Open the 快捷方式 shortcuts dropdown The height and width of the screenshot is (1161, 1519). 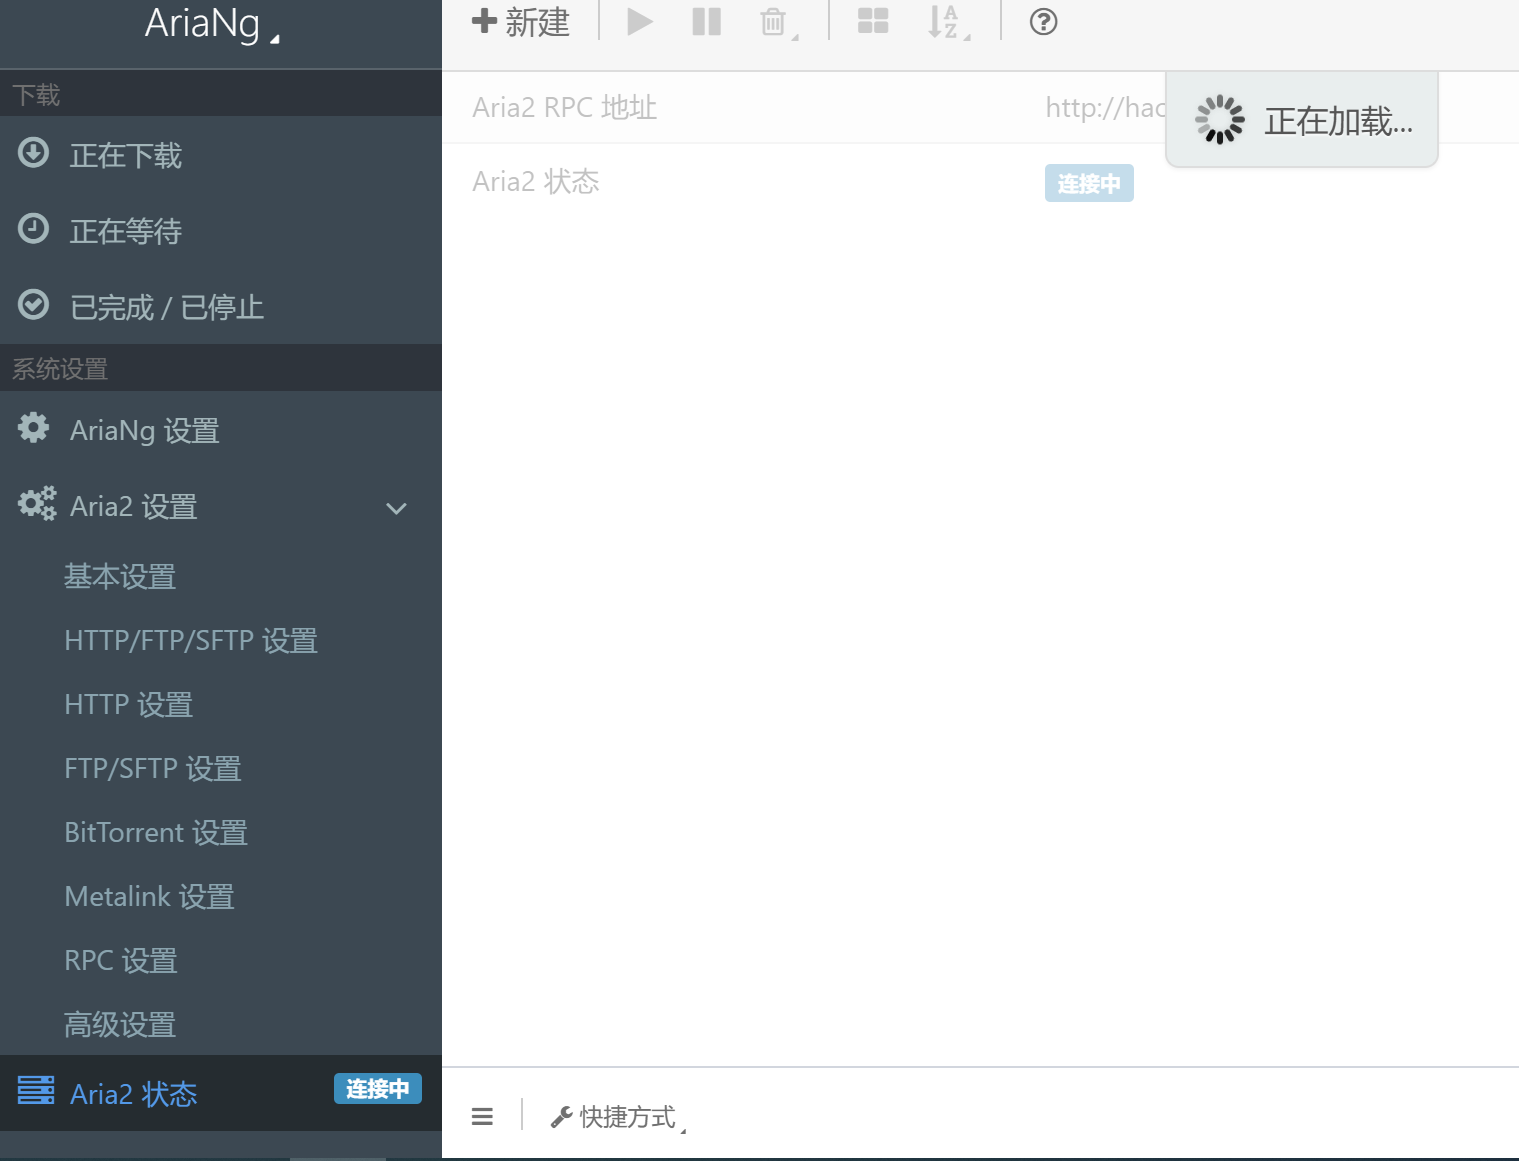pos(618,1117)
